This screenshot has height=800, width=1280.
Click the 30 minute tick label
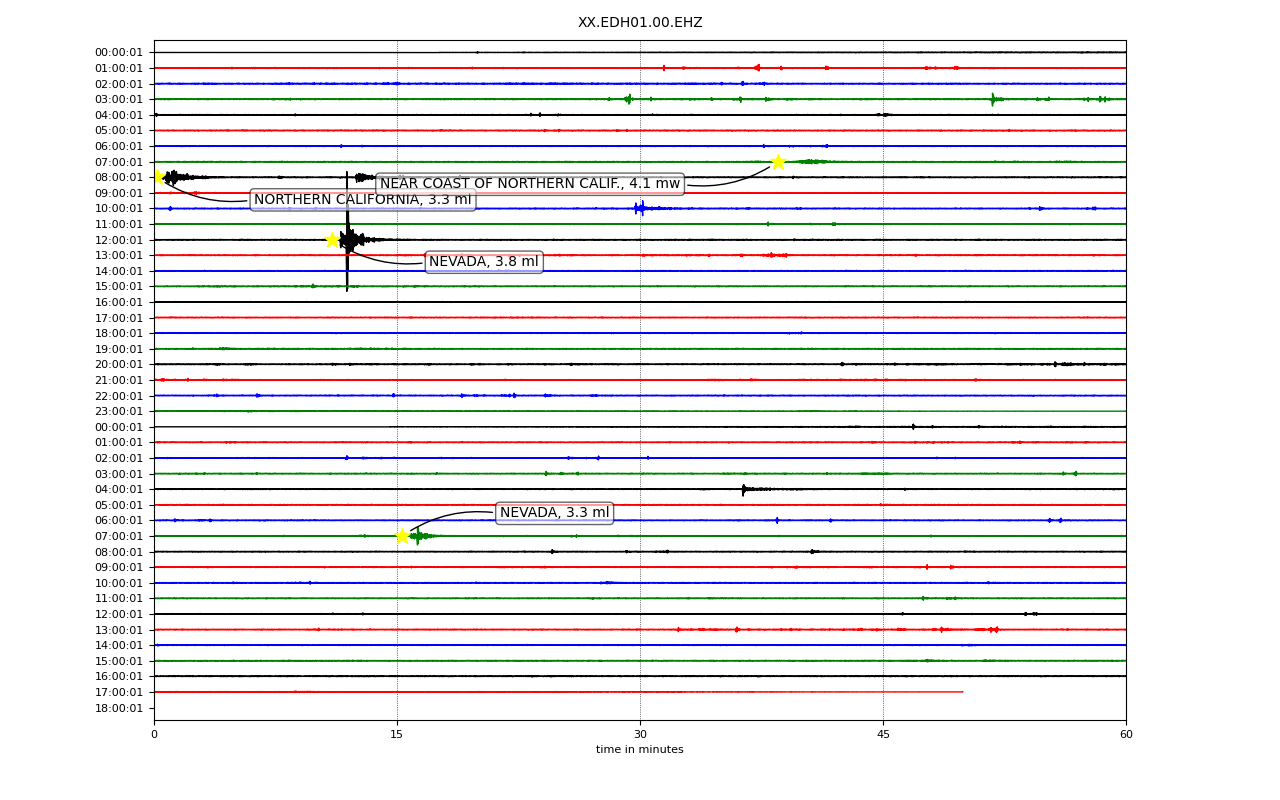tap(640, 735)
